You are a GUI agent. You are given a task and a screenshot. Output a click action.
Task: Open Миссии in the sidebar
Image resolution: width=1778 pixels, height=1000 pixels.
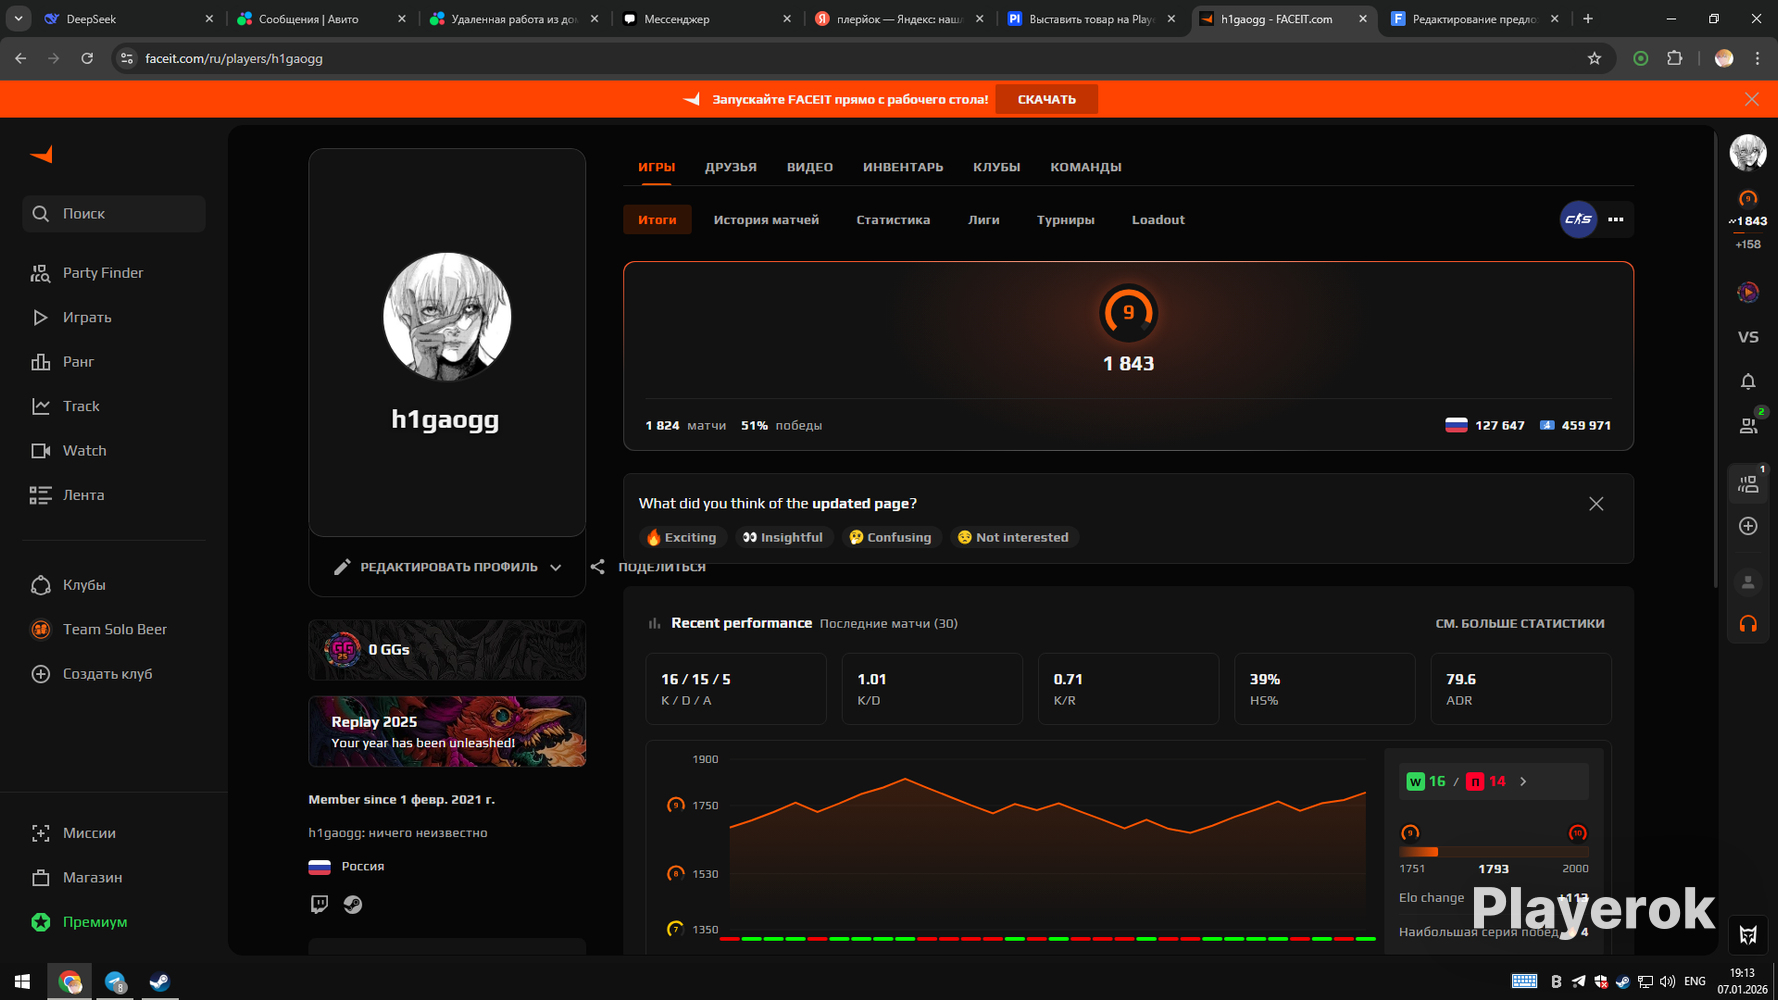click(x=73, y=833)
